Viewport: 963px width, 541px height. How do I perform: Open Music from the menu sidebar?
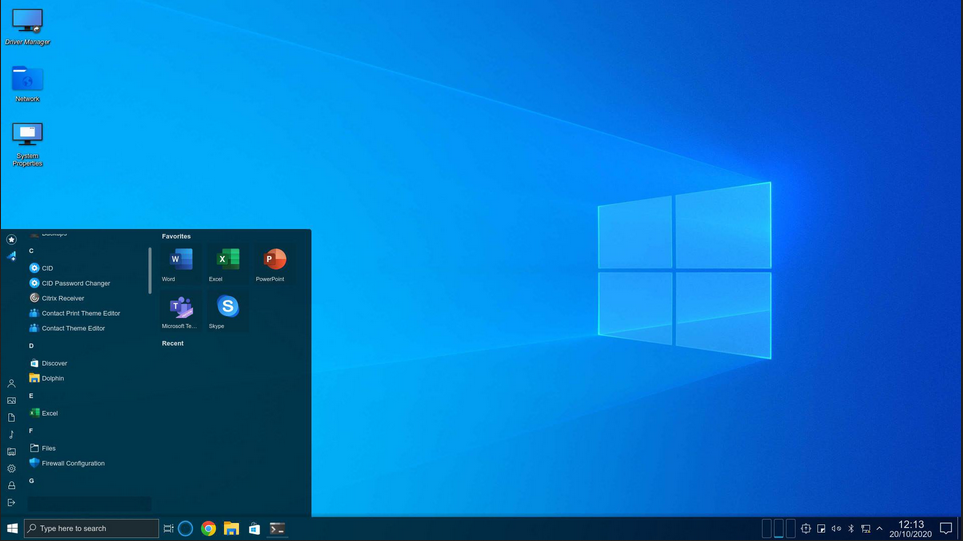pos(11,434)
